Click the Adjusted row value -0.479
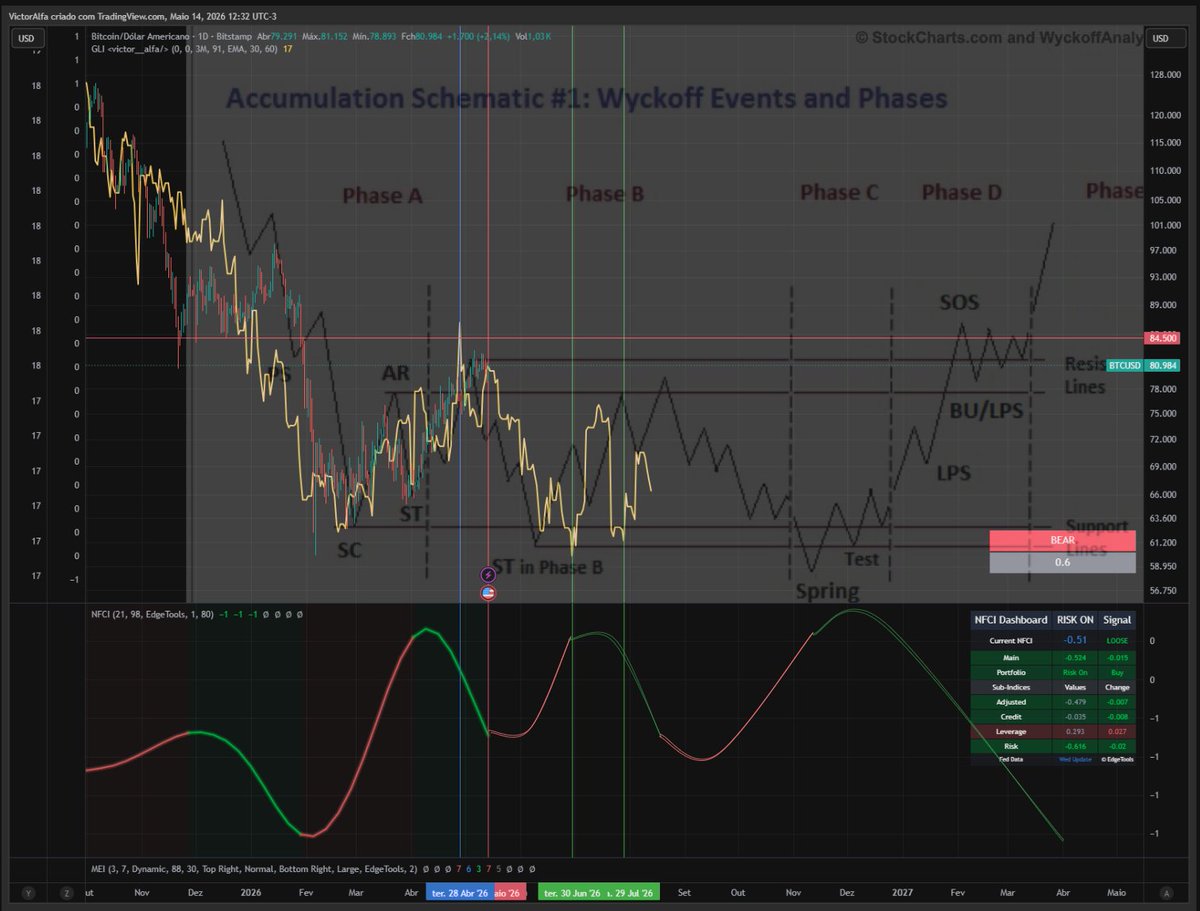1200x911 pixels. (x=1075, y=702)
